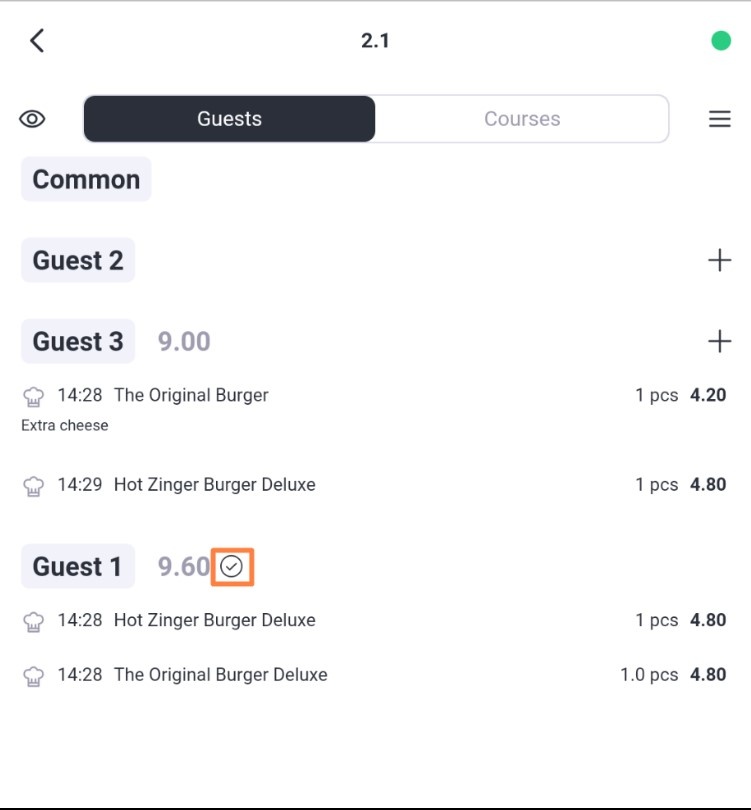Select the Guest 2 label
The image size is (751, 810).
pyautogui.click(x=78, y=260)
